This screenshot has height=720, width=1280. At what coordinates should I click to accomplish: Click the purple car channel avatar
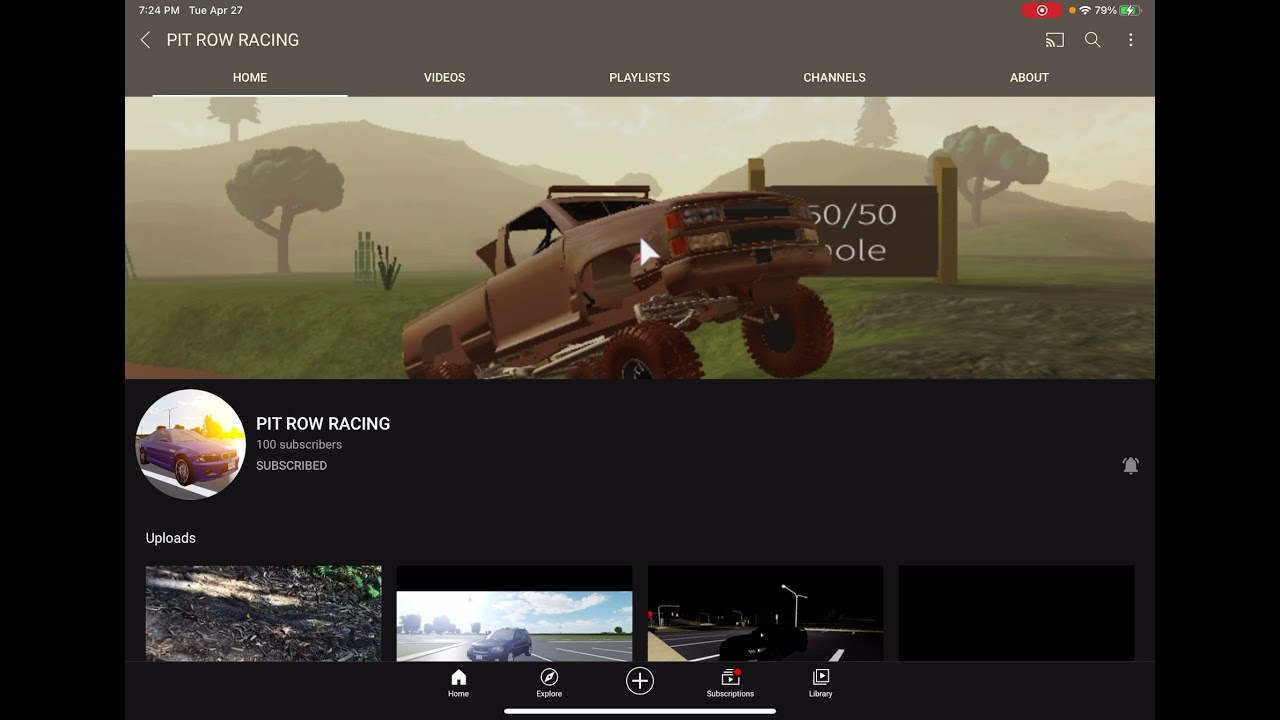[x=190, y=445]
